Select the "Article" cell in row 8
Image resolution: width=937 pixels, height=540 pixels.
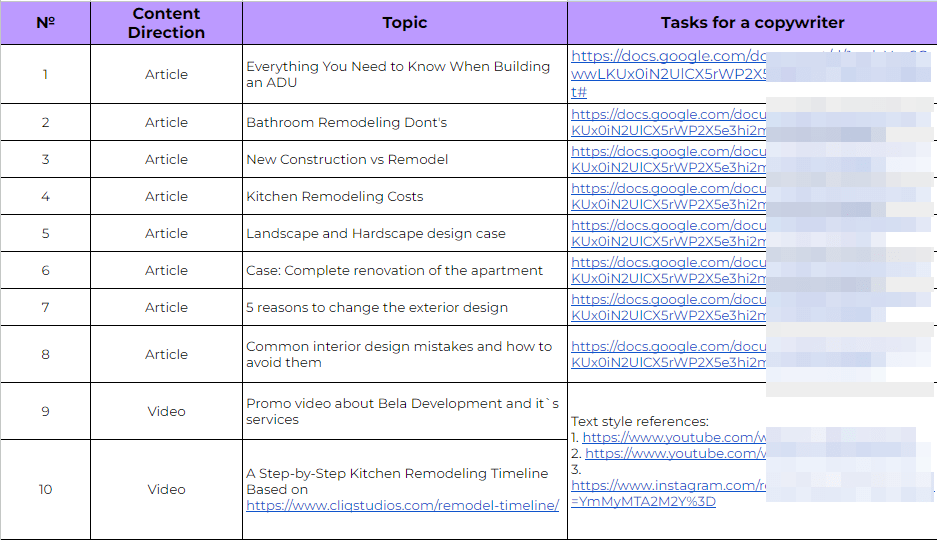167,354
